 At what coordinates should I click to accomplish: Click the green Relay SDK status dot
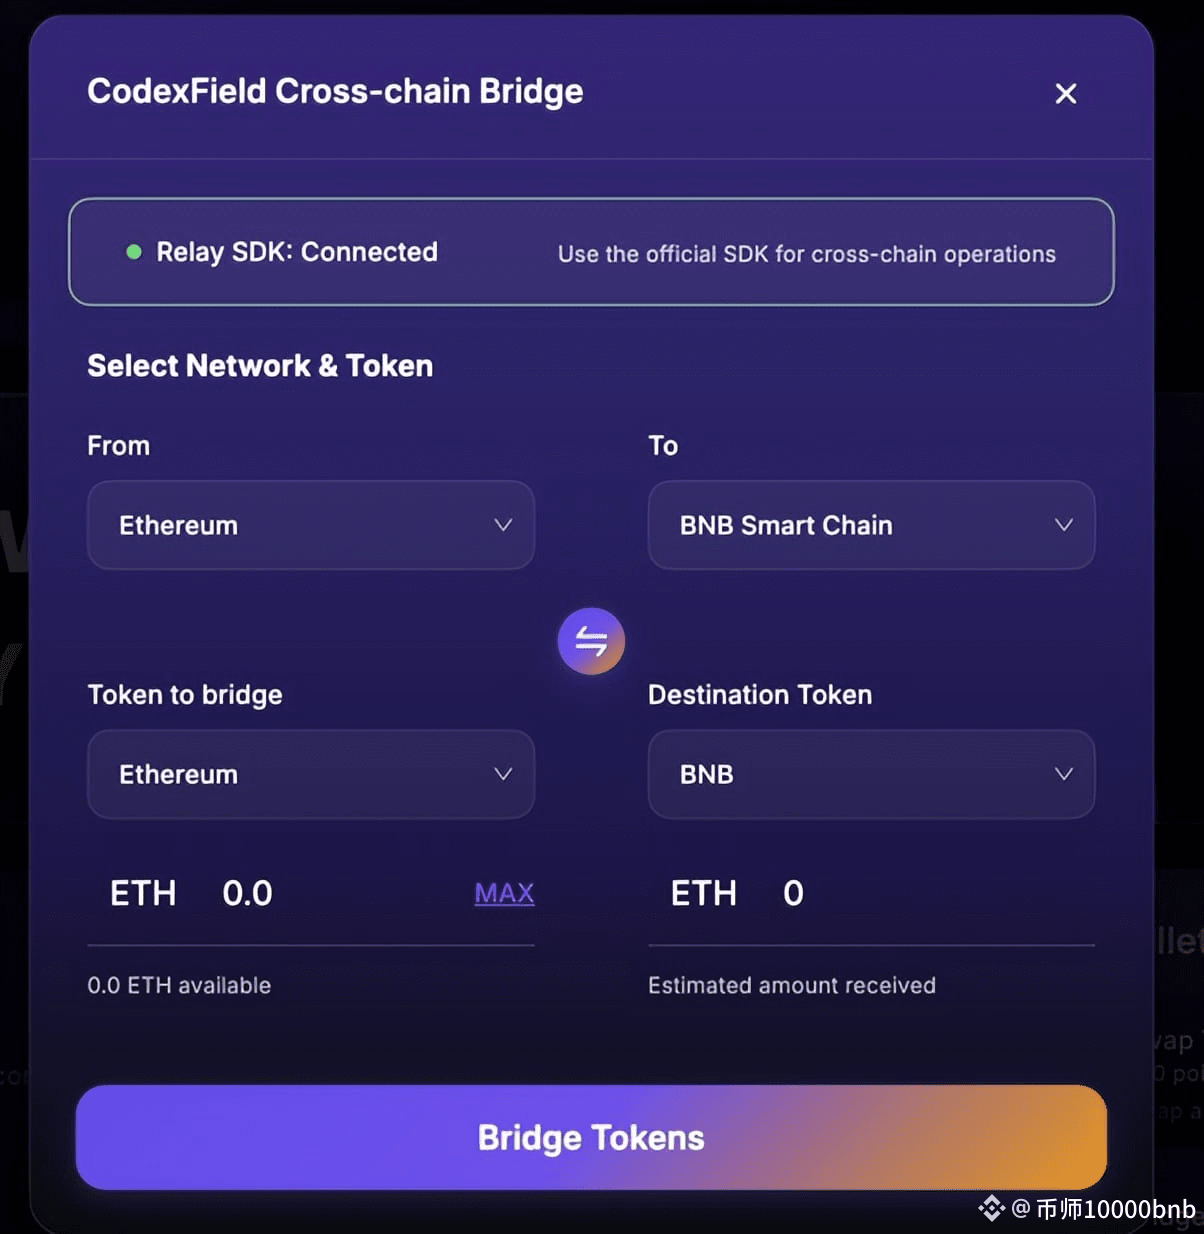[x=134, y=252]
